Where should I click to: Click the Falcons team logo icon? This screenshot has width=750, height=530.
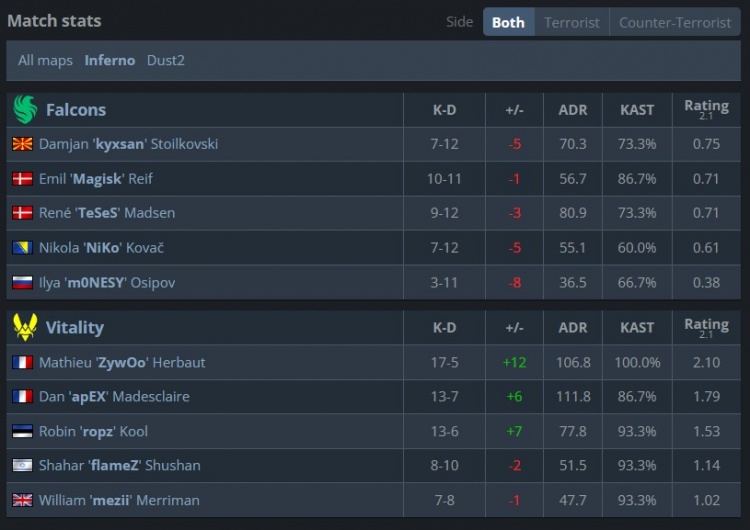(x=25, y=109)
